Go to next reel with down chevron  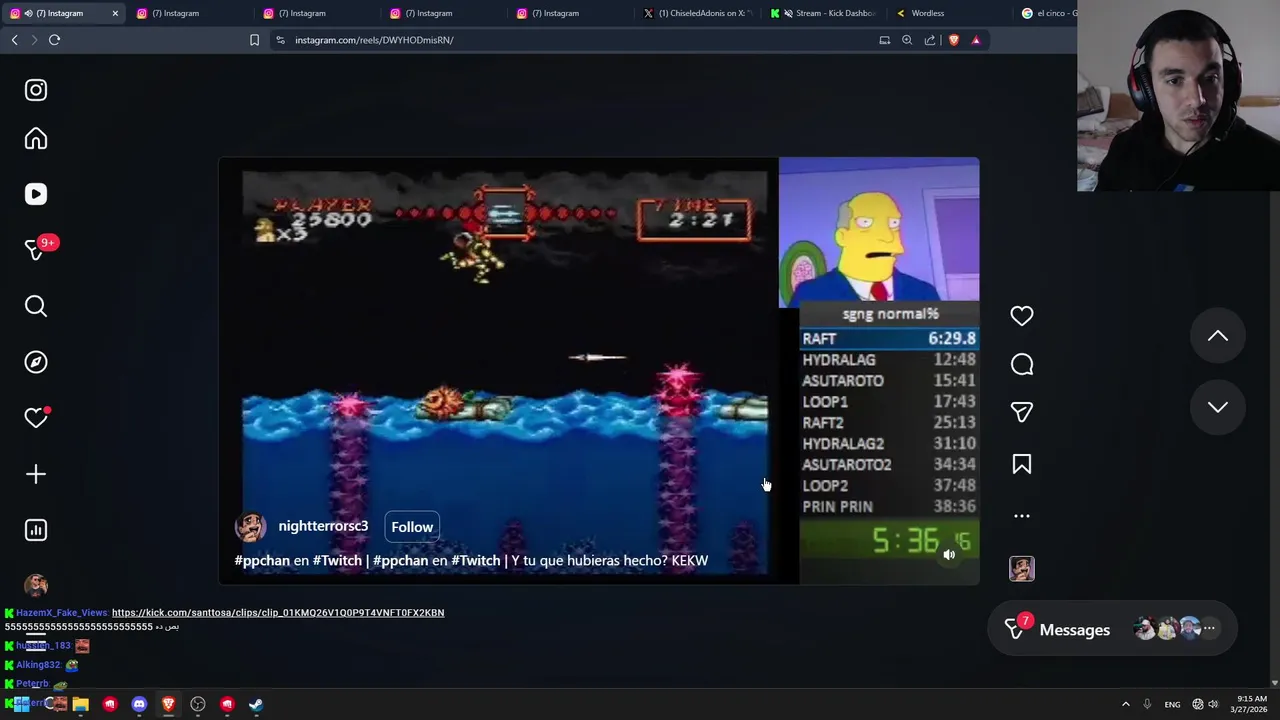(x=1218, y=407)
